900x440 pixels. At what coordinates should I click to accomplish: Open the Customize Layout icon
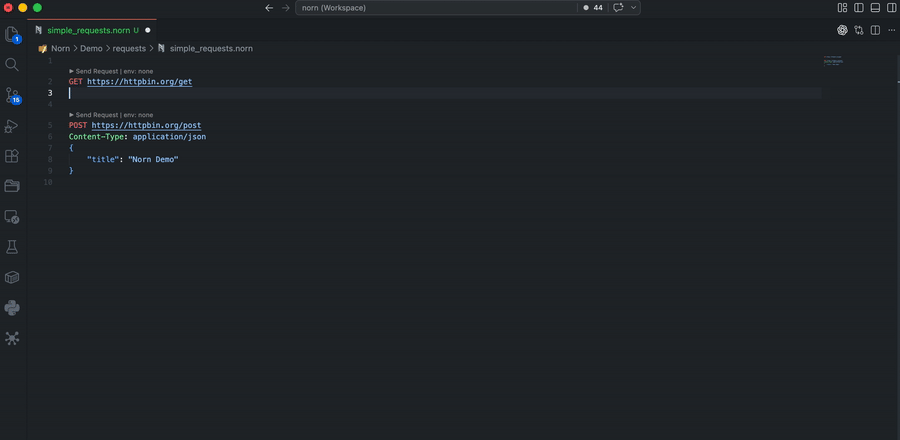click(843, 8)
